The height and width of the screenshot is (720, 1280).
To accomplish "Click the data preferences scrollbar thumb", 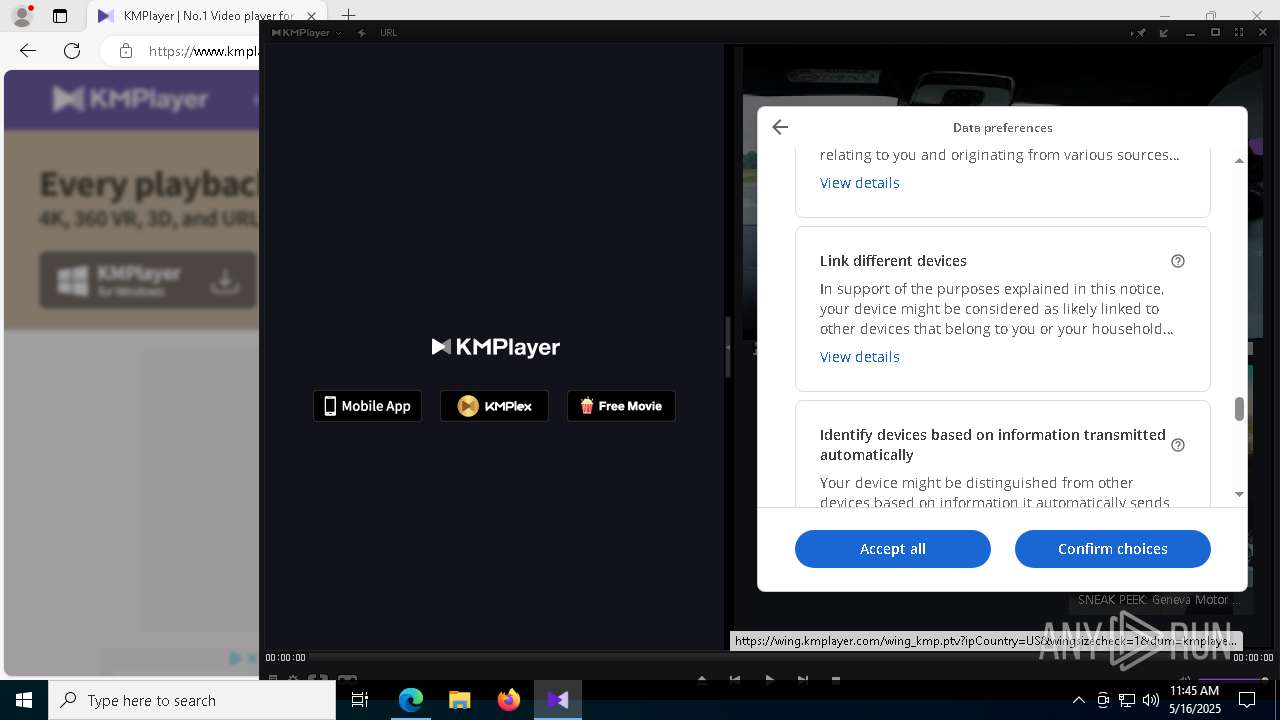I will click(x=1239, y=409).
